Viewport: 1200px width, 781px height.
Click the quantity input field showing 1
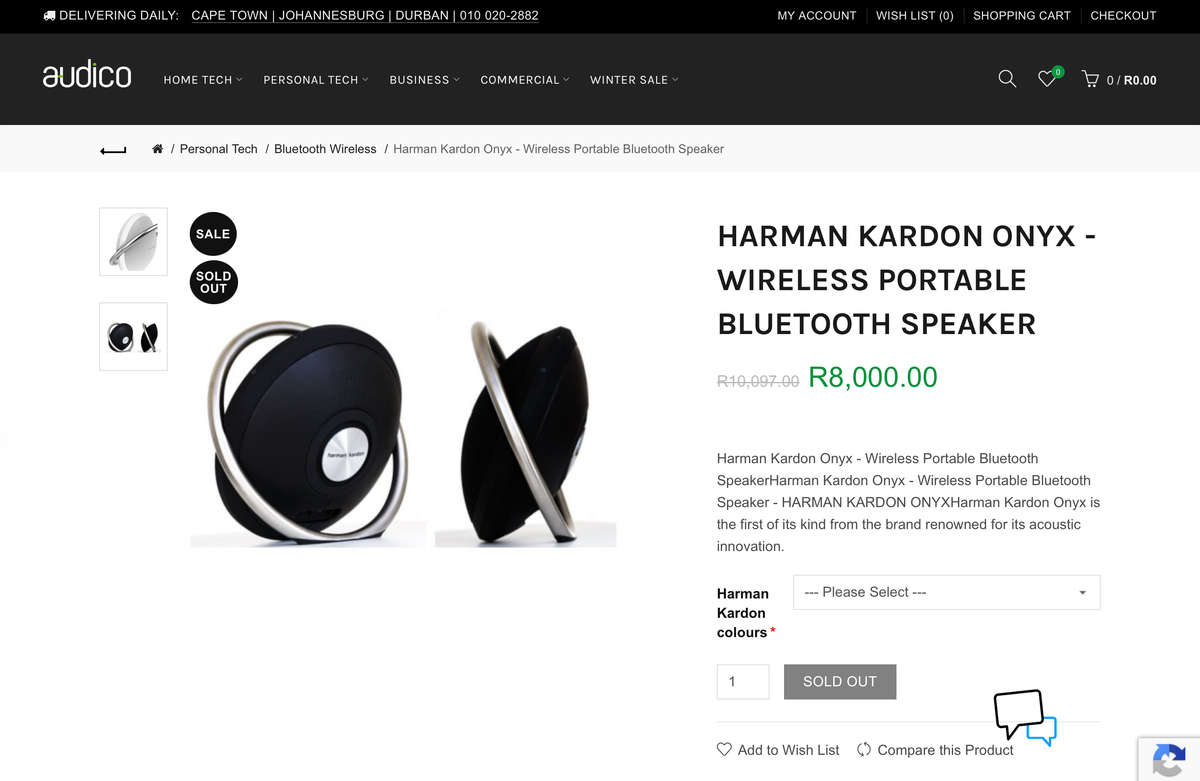click(x=742, y=681)
